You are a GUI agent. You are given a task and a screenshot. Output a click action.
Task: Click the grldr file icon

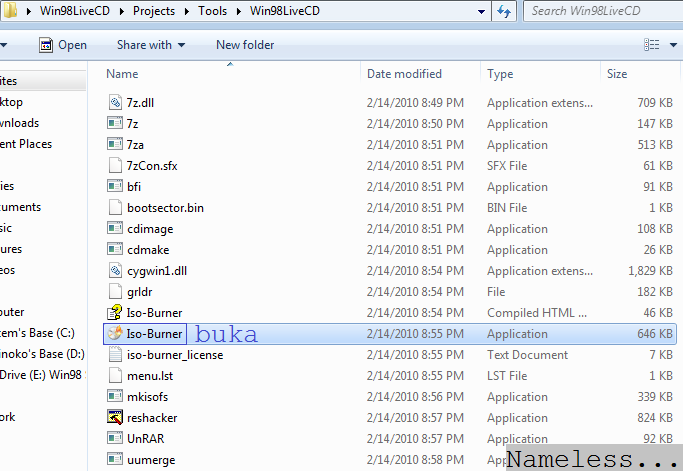click(x=115, y=291)
